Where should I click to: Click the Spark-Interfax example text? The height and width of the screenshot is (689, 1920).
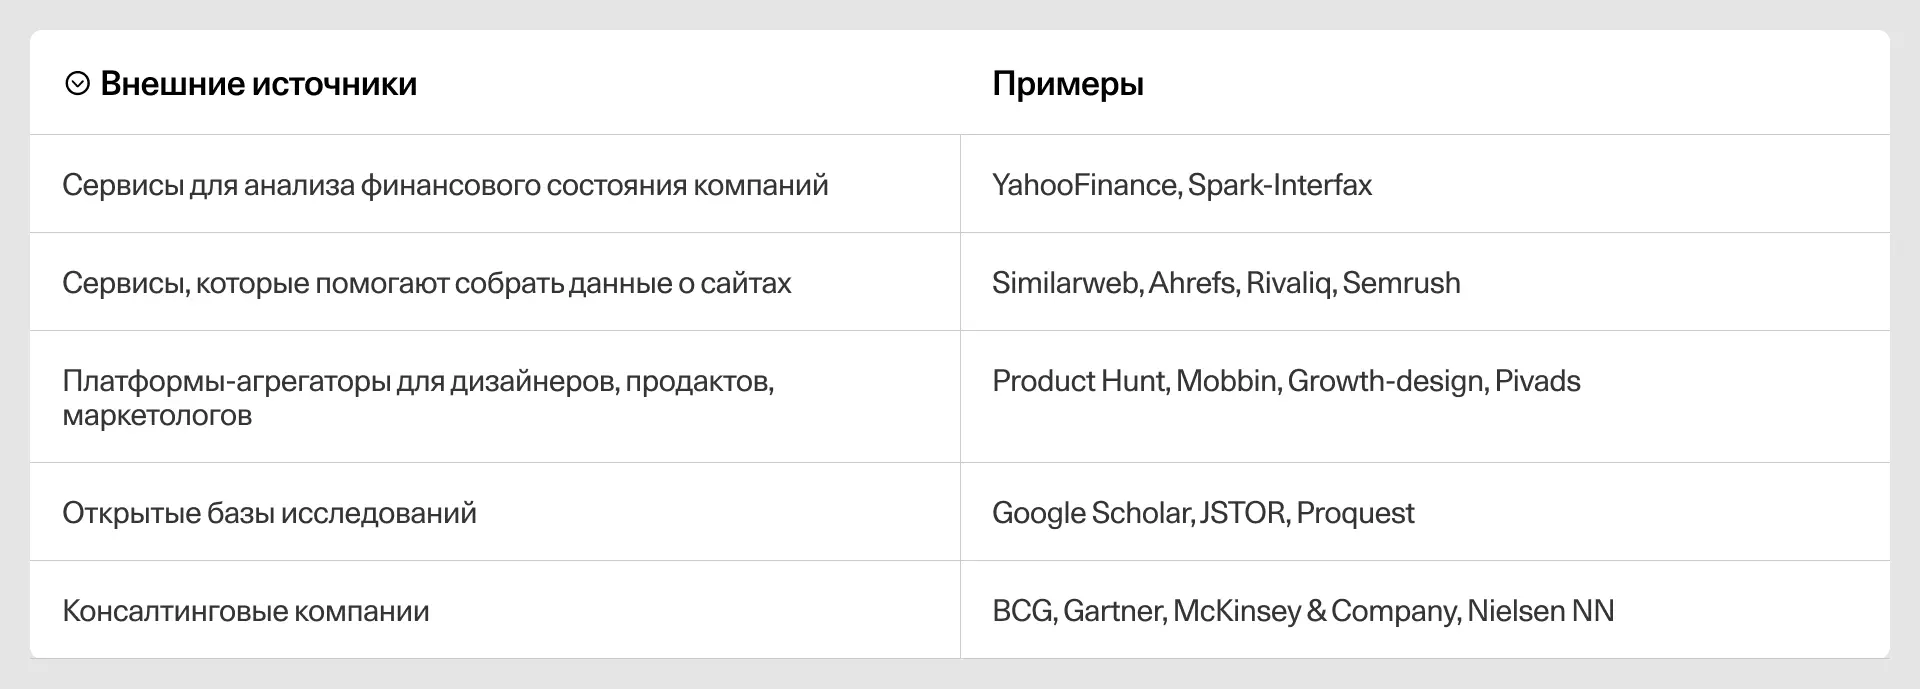1280,185
